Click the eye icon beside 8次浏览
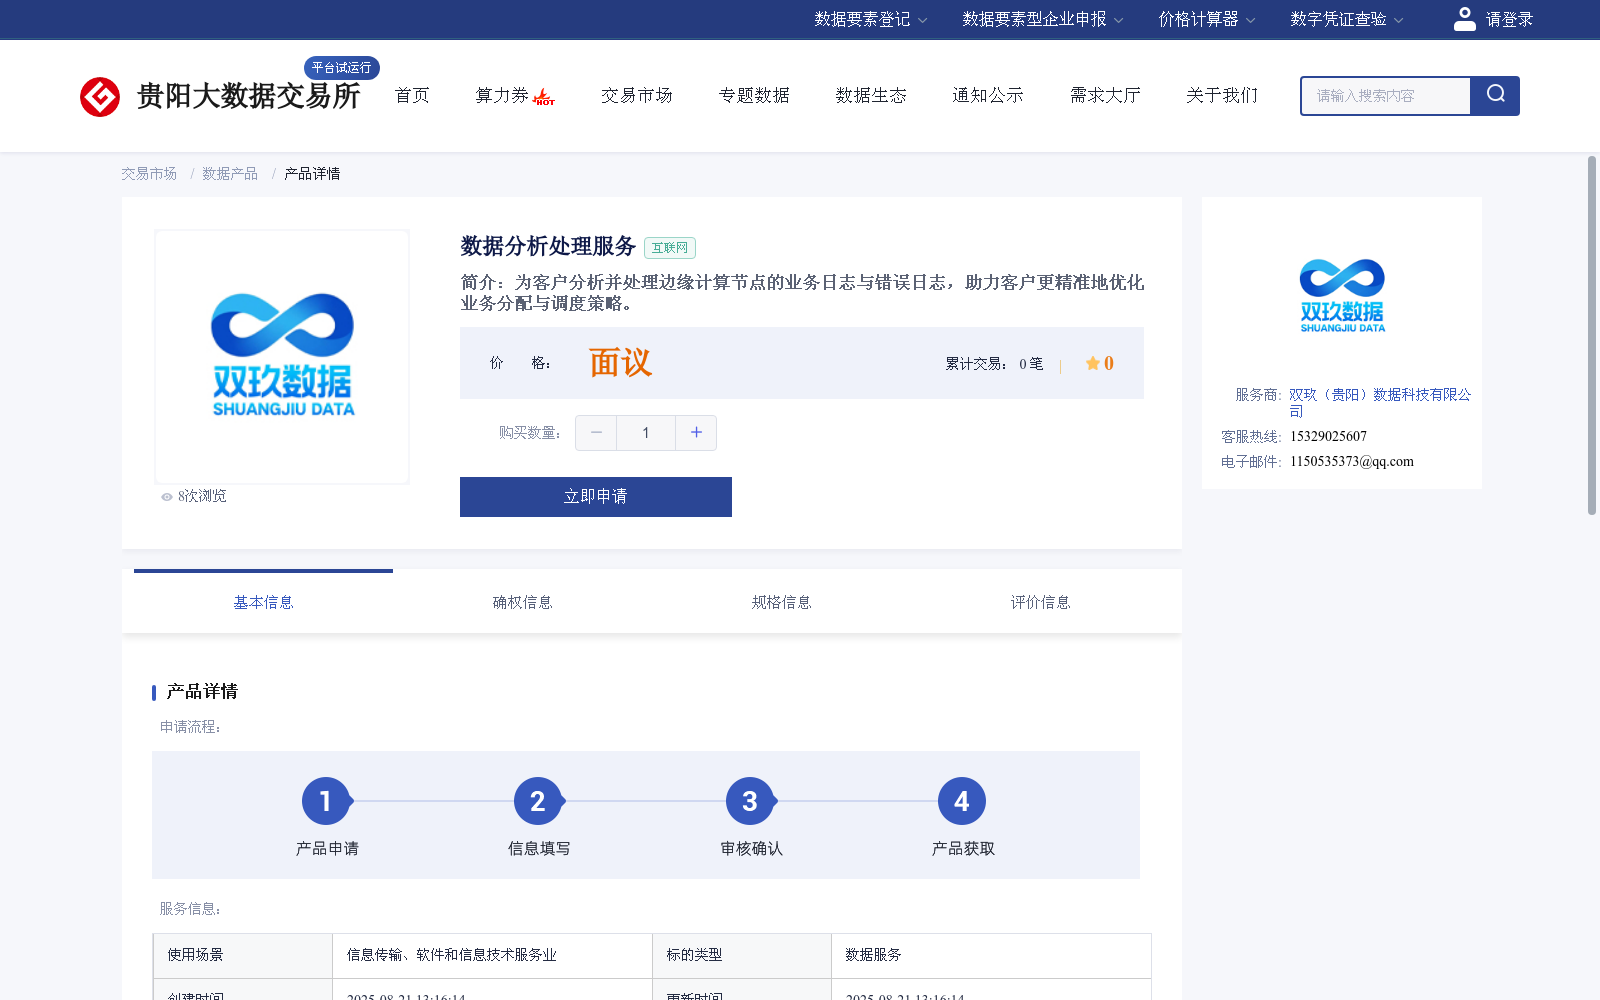1600x1000 pixels. (167, 497)
